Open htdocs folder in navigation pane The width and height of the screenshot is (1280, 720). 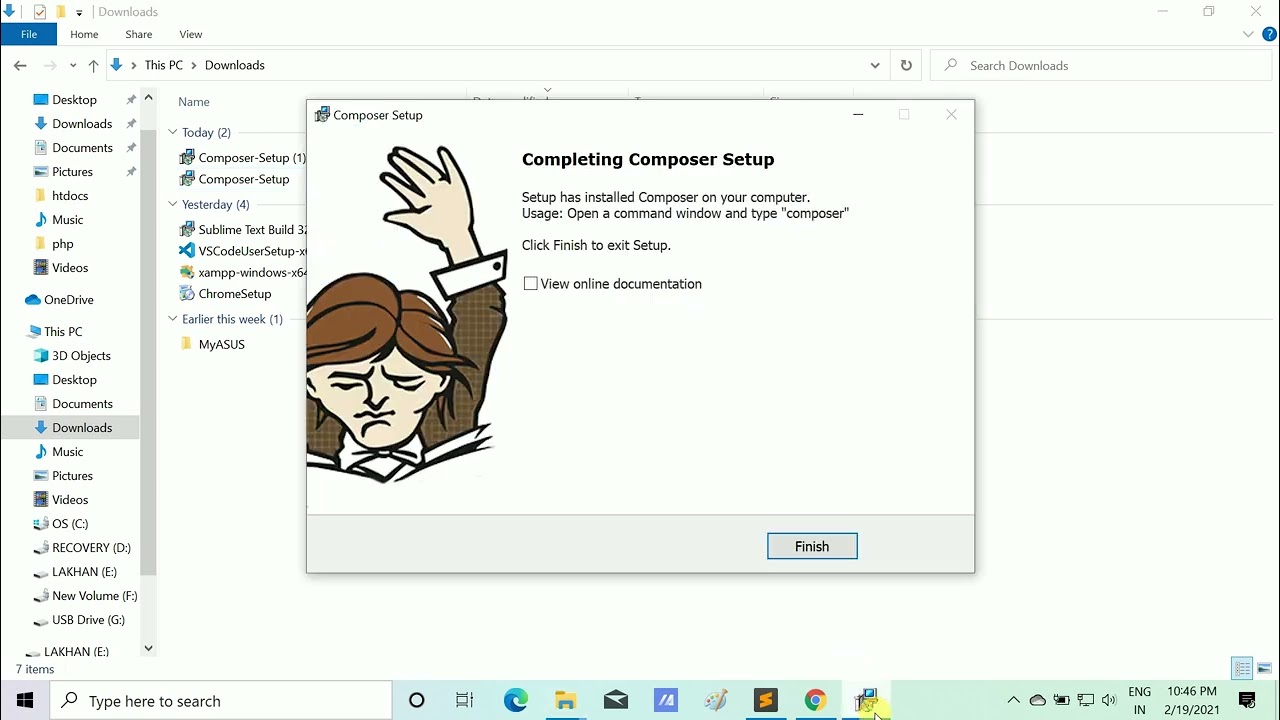pyautogui.click(x=70, y=196)
